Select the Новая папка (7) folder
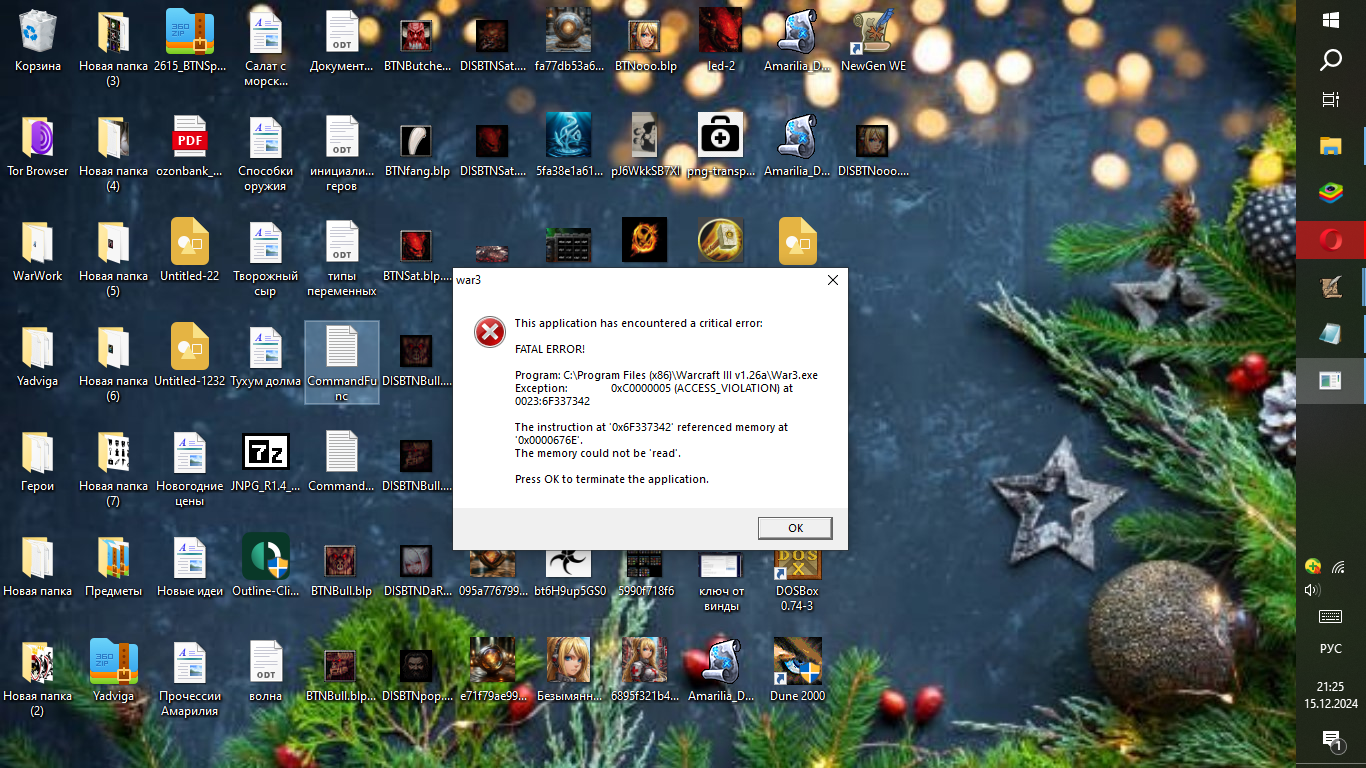 (x=114, y=470)
